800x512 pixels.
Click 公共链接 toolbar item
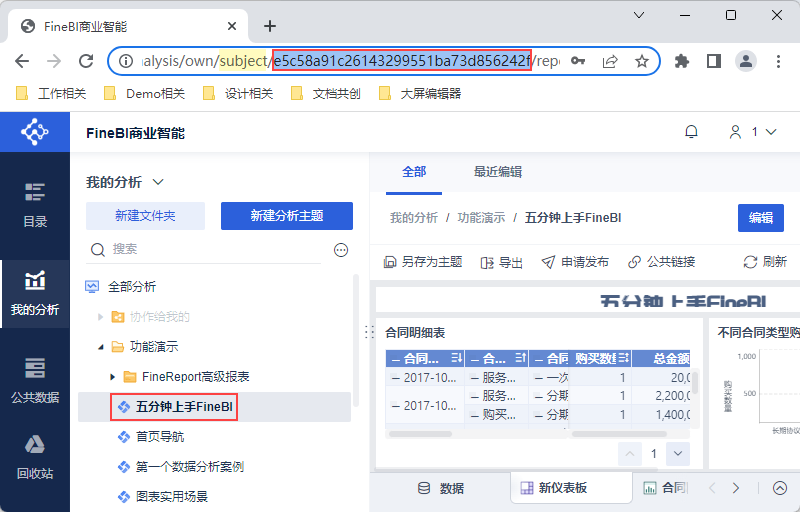(x=661, y=262)
